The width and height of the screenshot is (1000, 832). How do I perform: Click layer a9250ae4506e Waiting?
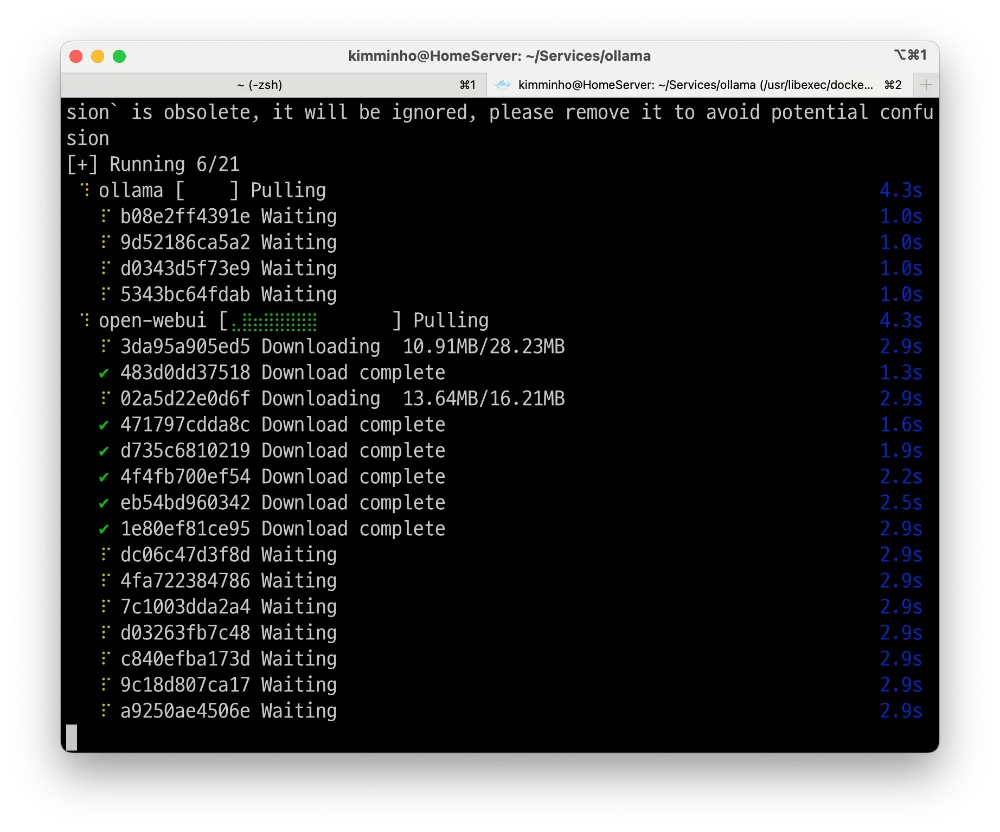pos(228,712)
